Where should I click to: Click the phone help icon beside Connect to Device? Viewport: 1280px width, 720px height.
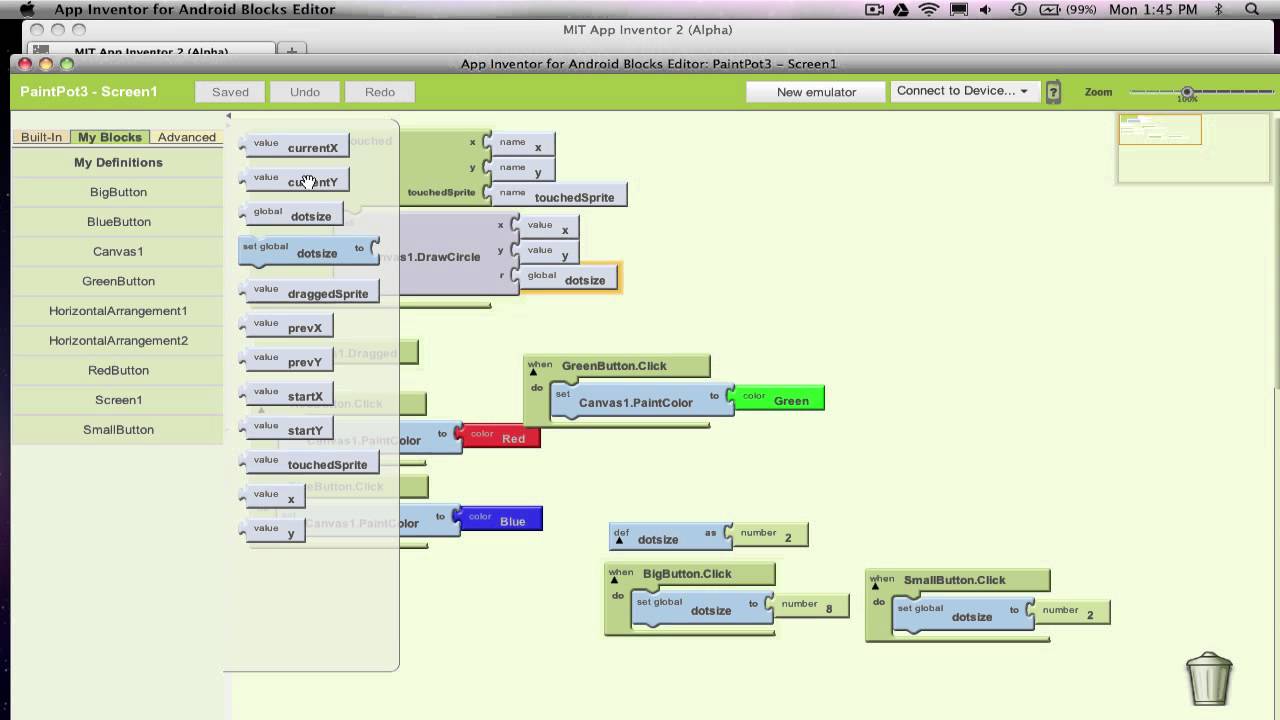pyautogui.click(x=1053, y=92)
